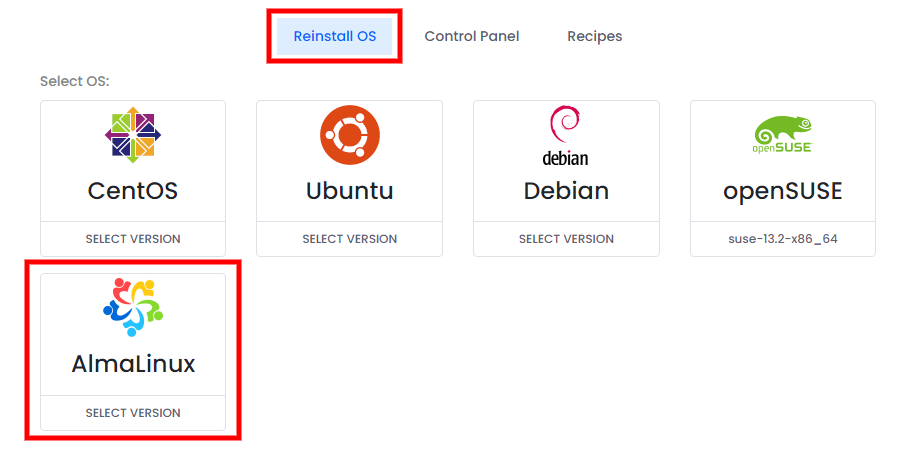Click the orange Ubuntu circle logo
This screenshot has width=923, height=456.
click(350, 135)
